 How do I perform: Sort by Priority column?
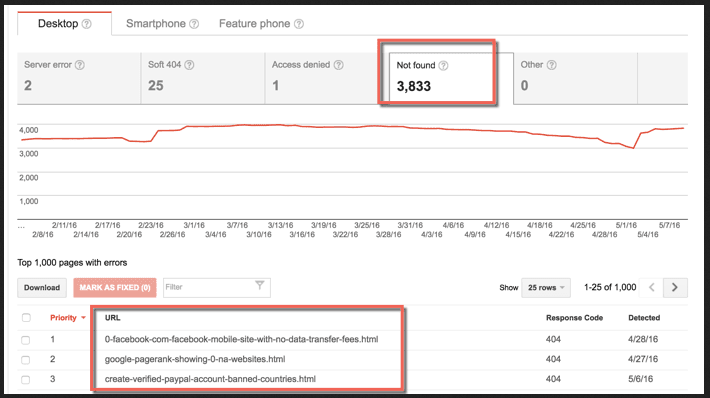pyautogui.click(x=67, y=318)
